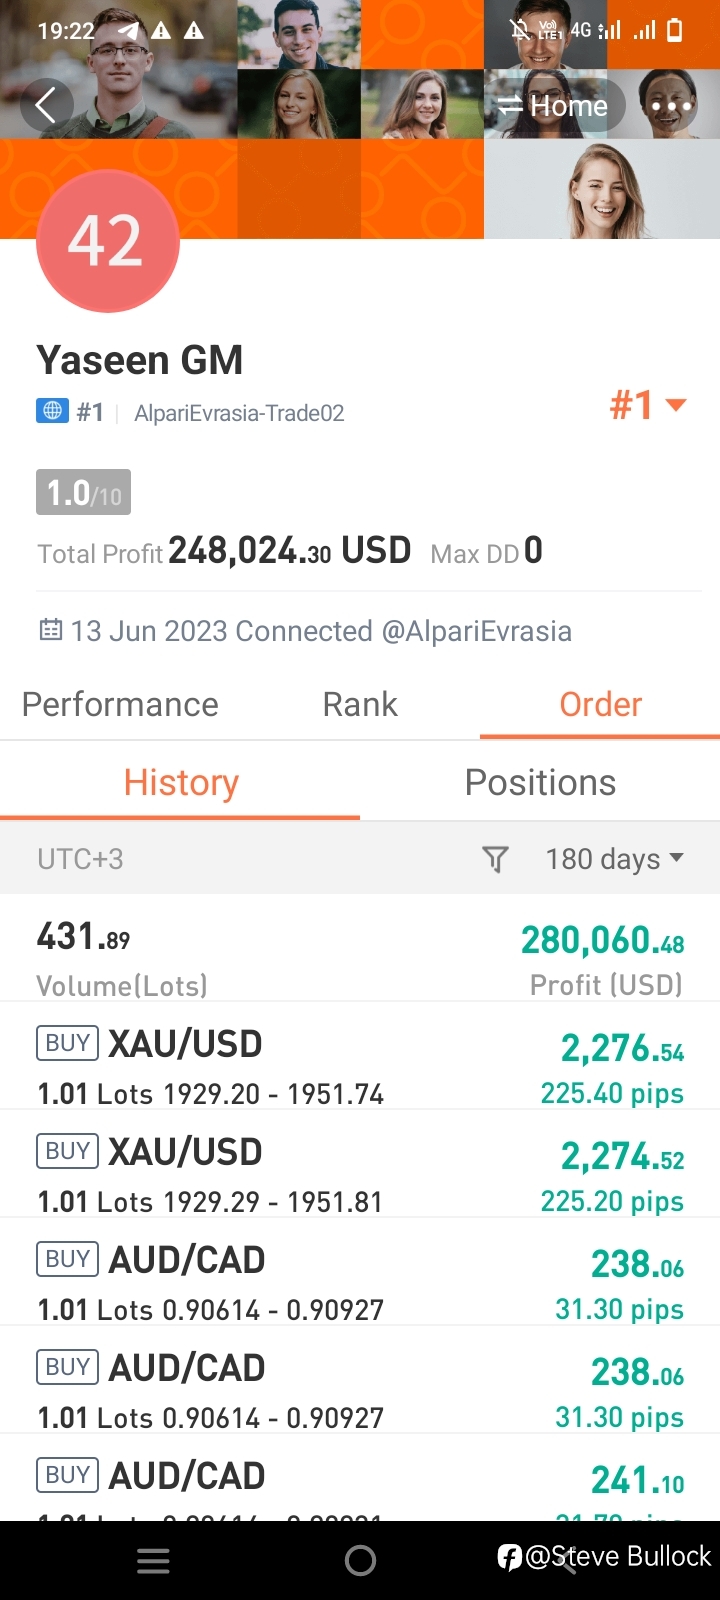This screenshot has height=1600, width=720.
Task: Tap the Android recent apps menu icon
Action: 153,1561
